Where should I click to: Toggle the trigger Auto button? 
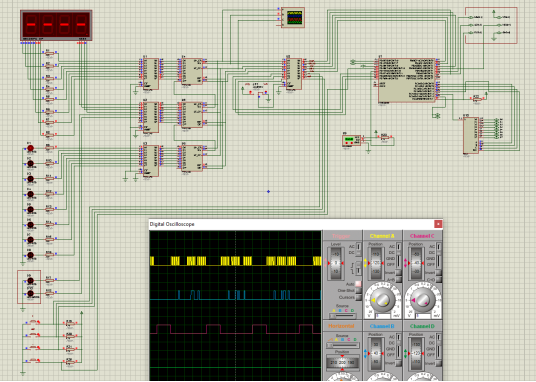tap(358, 284)
